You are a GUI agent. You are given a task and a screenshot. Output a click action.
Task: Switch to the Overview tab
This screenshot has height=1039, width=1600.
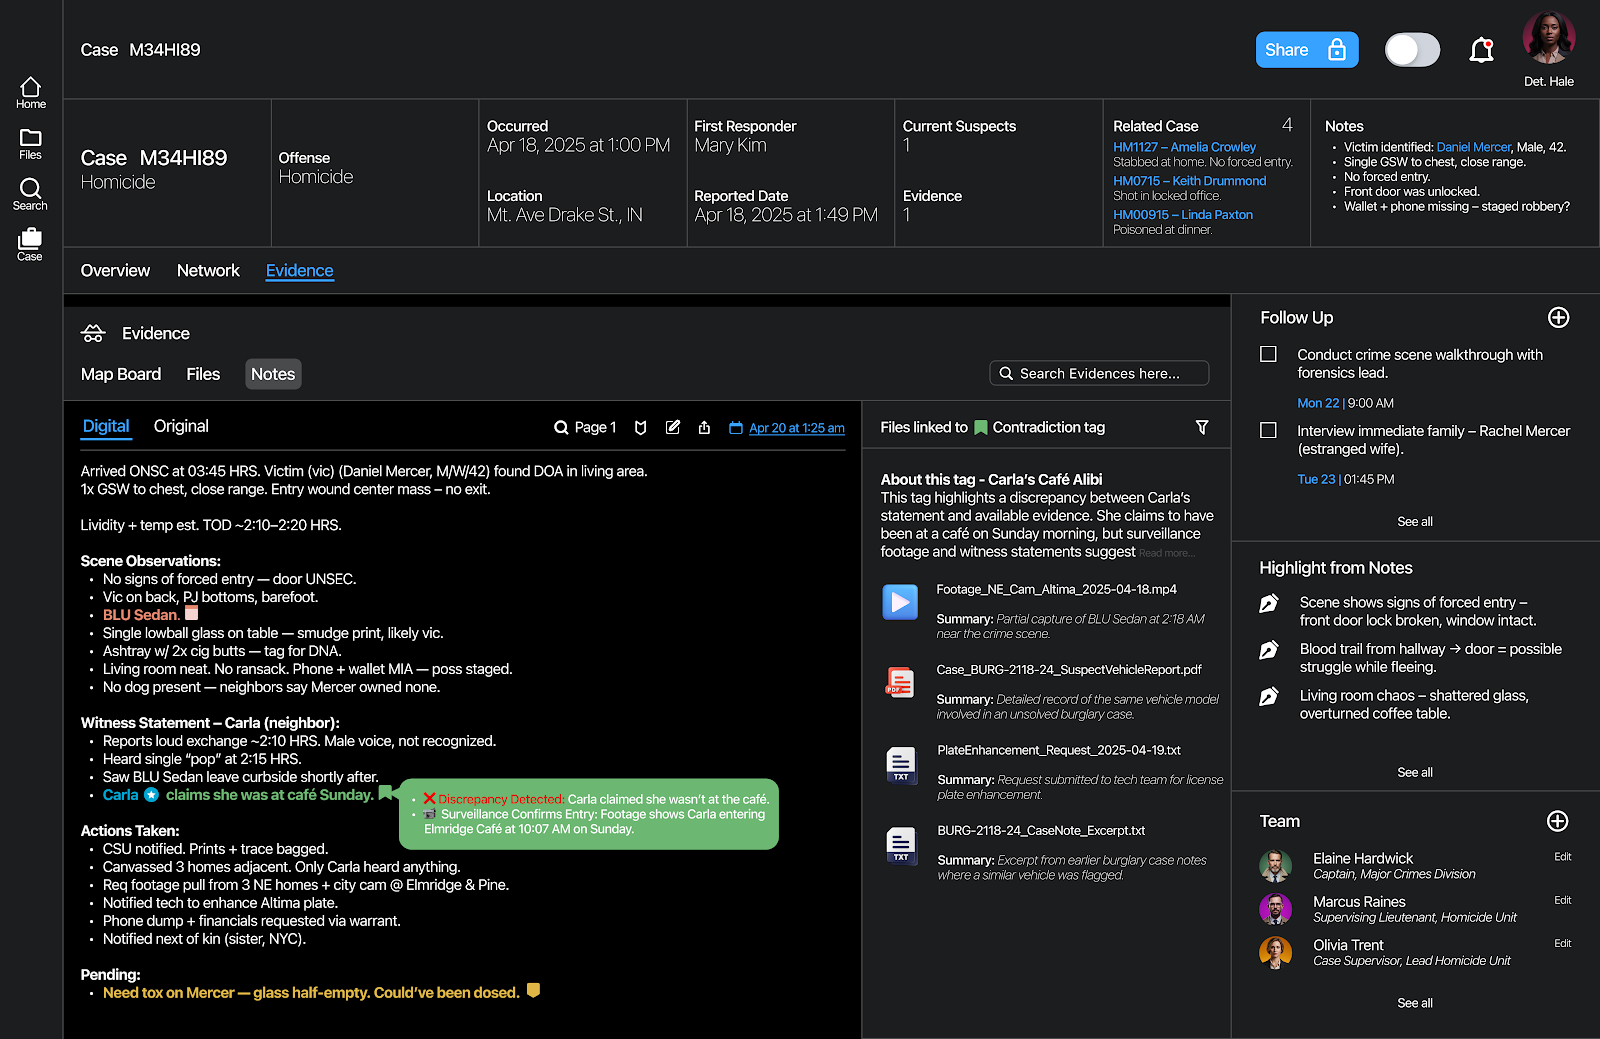click(115, 271)
